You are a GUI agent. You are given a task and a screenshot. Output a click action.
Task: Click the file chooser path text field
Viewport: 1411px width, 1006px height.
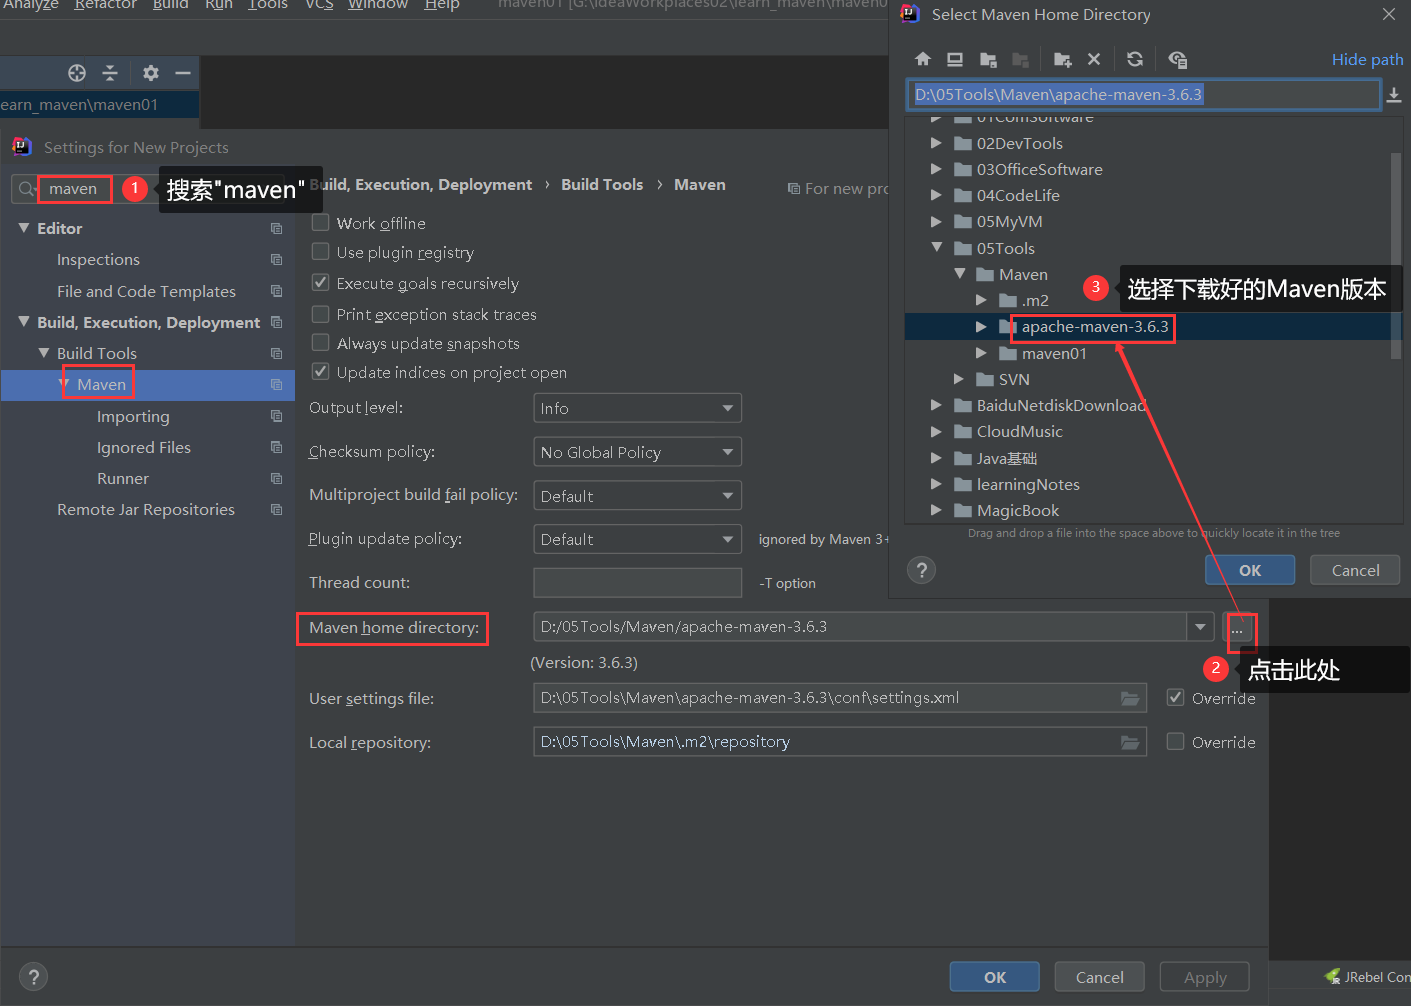(1144, 95)
